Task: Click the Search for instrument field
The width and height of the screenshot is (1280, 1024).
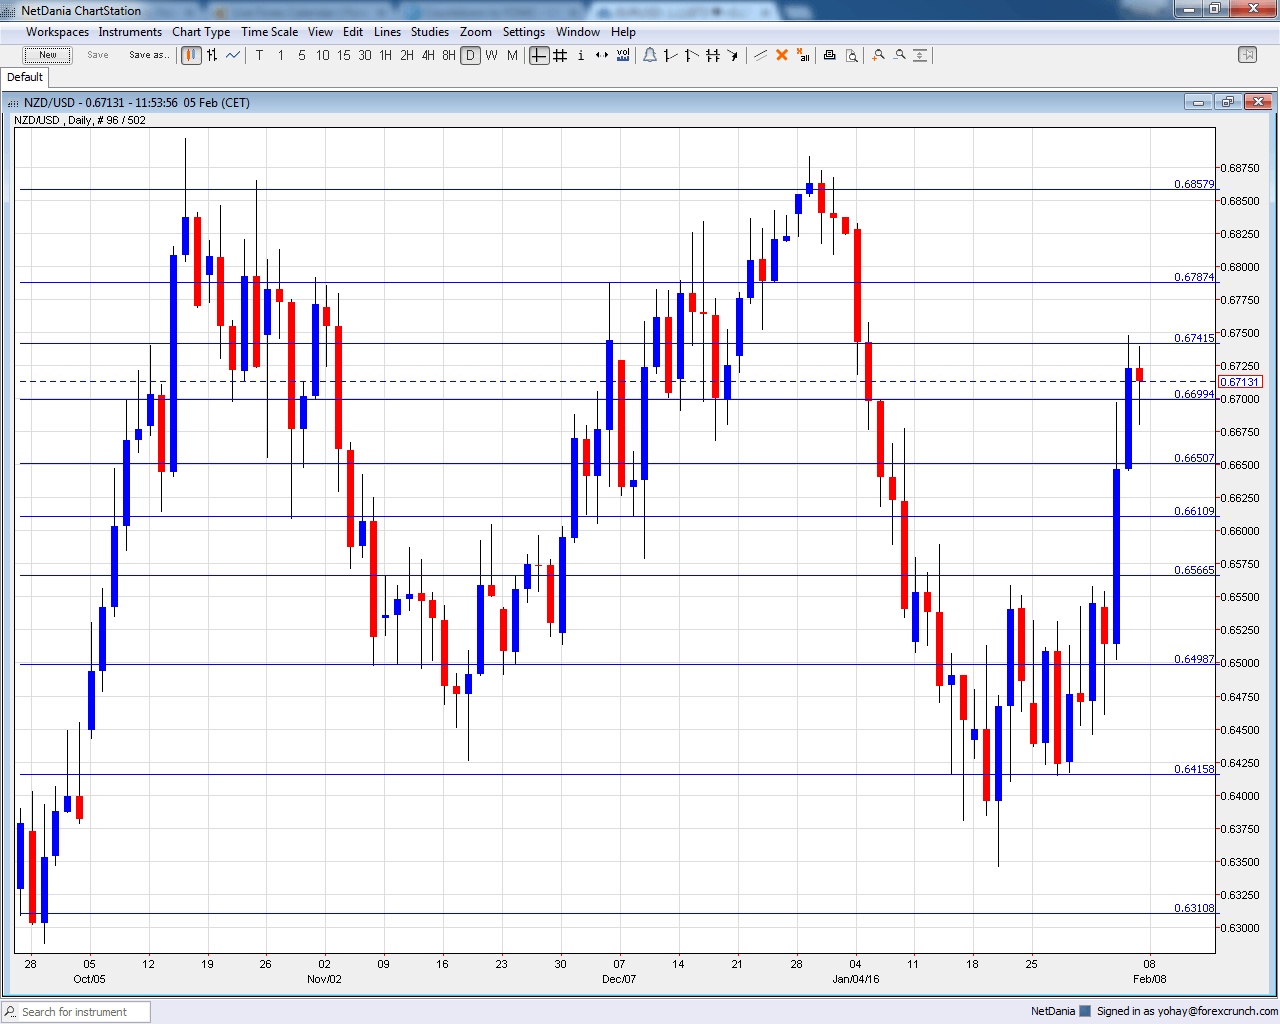Action: tap(75, 1011)
